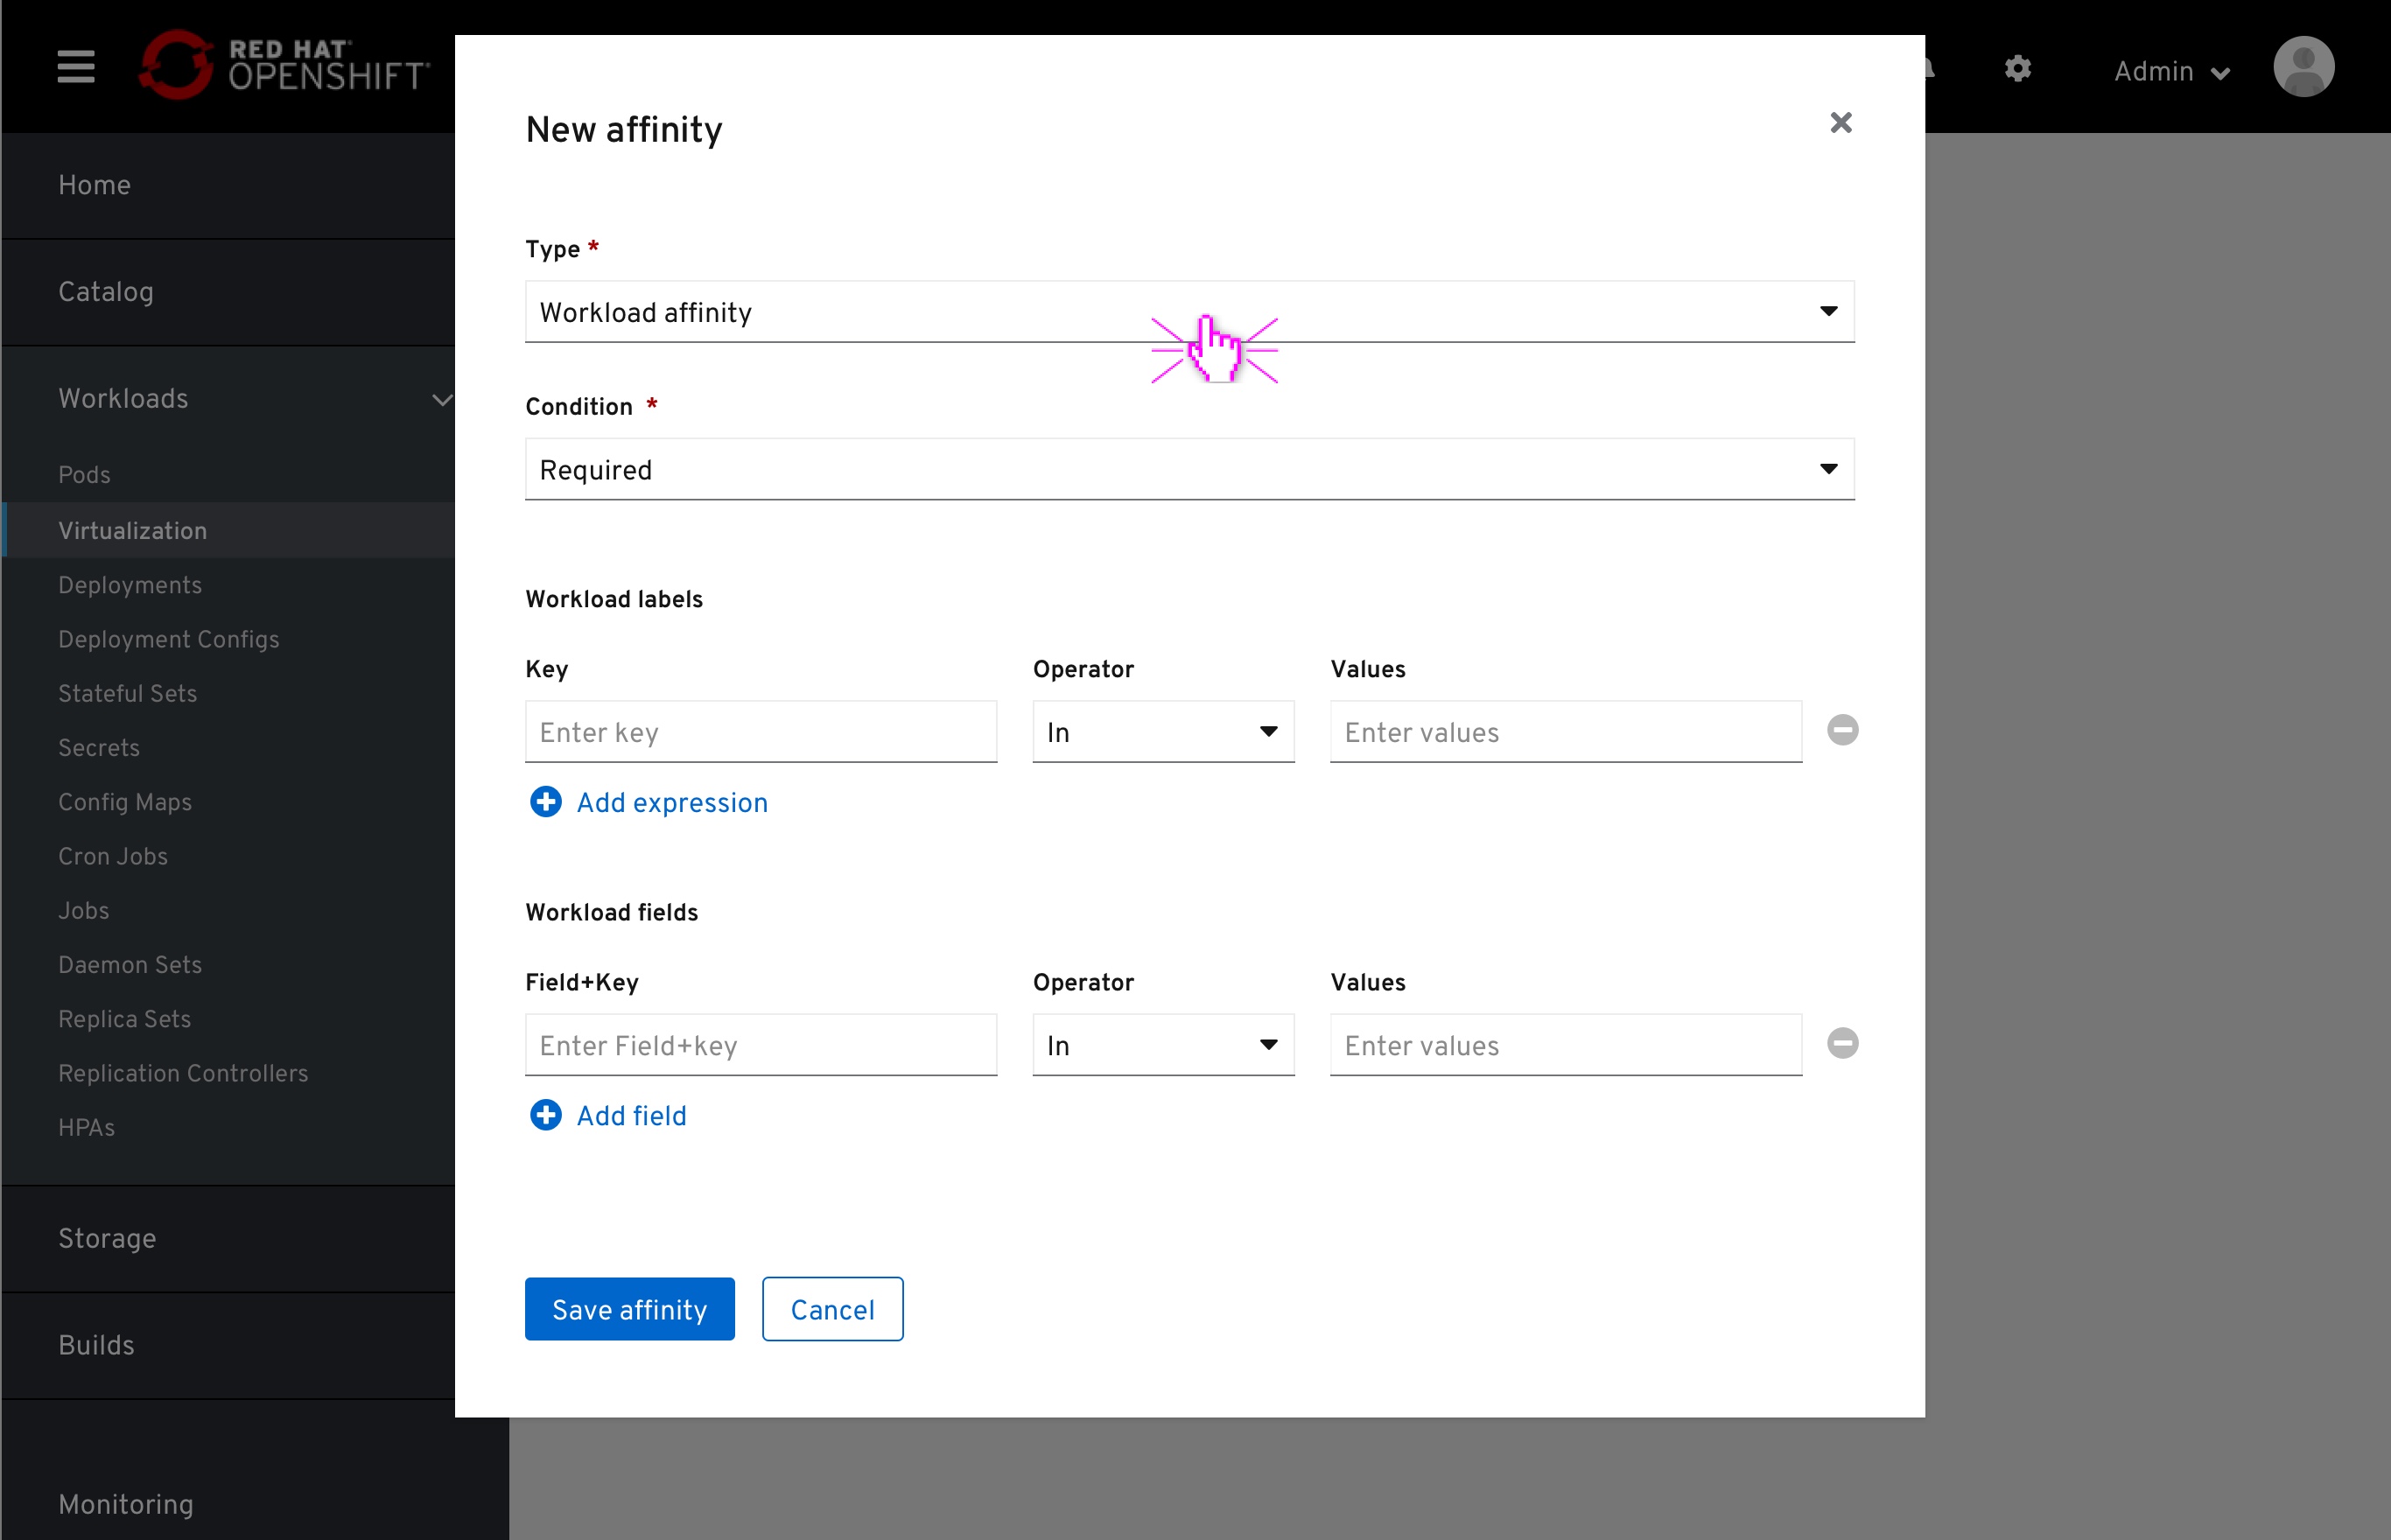Select the Pods menu item
This screenshot has height=1540, width=2391.
pos(84,474)
